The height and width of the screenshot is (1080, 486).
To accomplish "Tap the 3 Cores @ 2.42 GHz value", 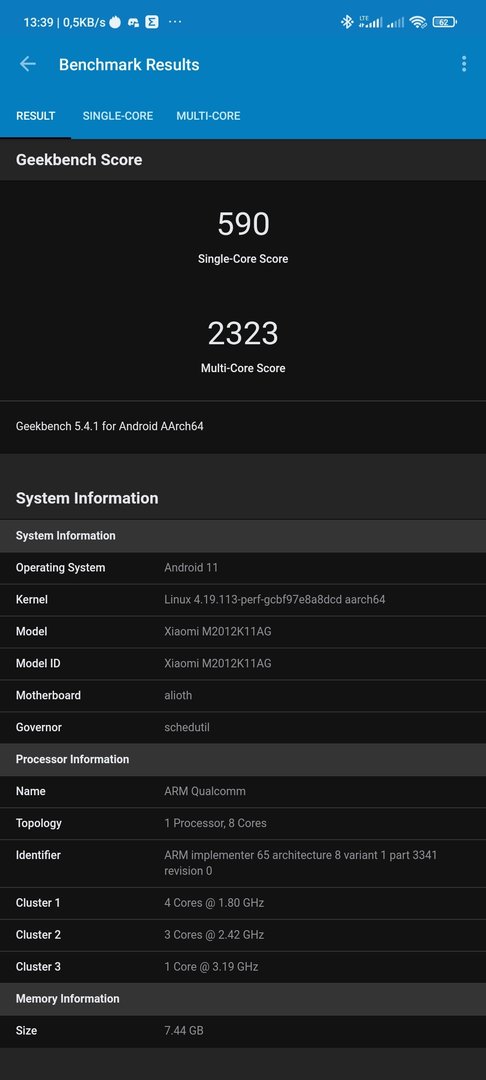I will 214,935.
